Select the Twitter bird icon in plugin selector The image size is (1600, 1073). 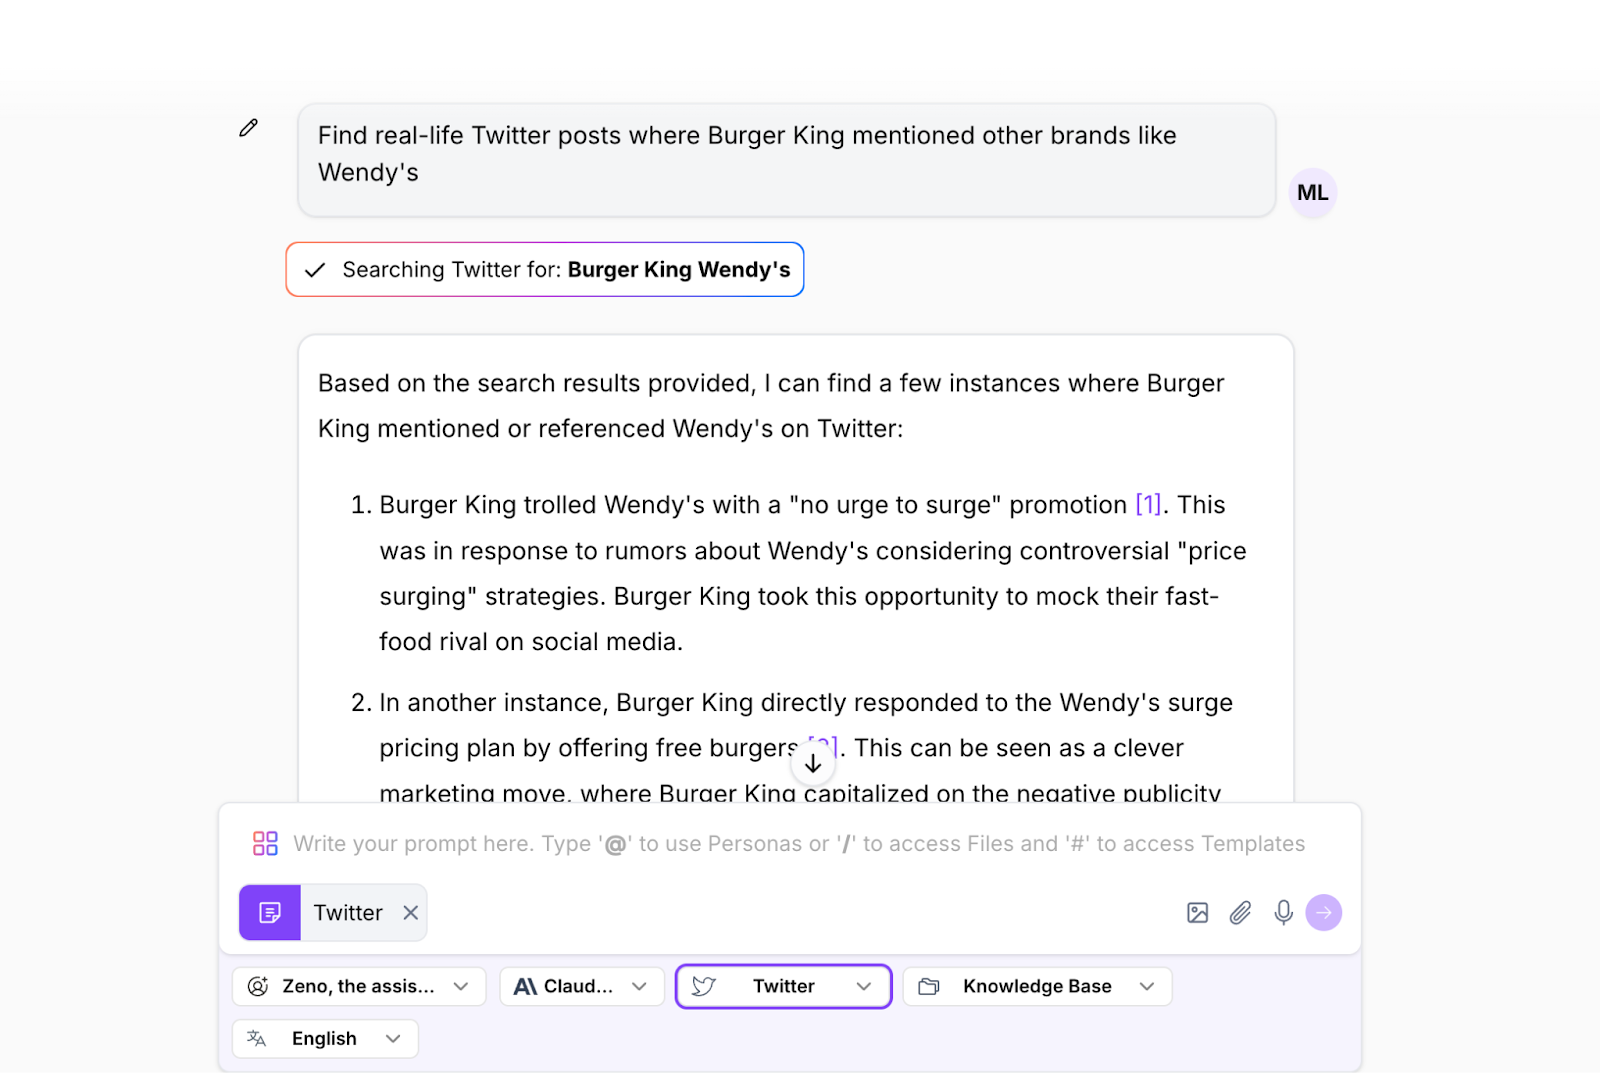point(703,986)
